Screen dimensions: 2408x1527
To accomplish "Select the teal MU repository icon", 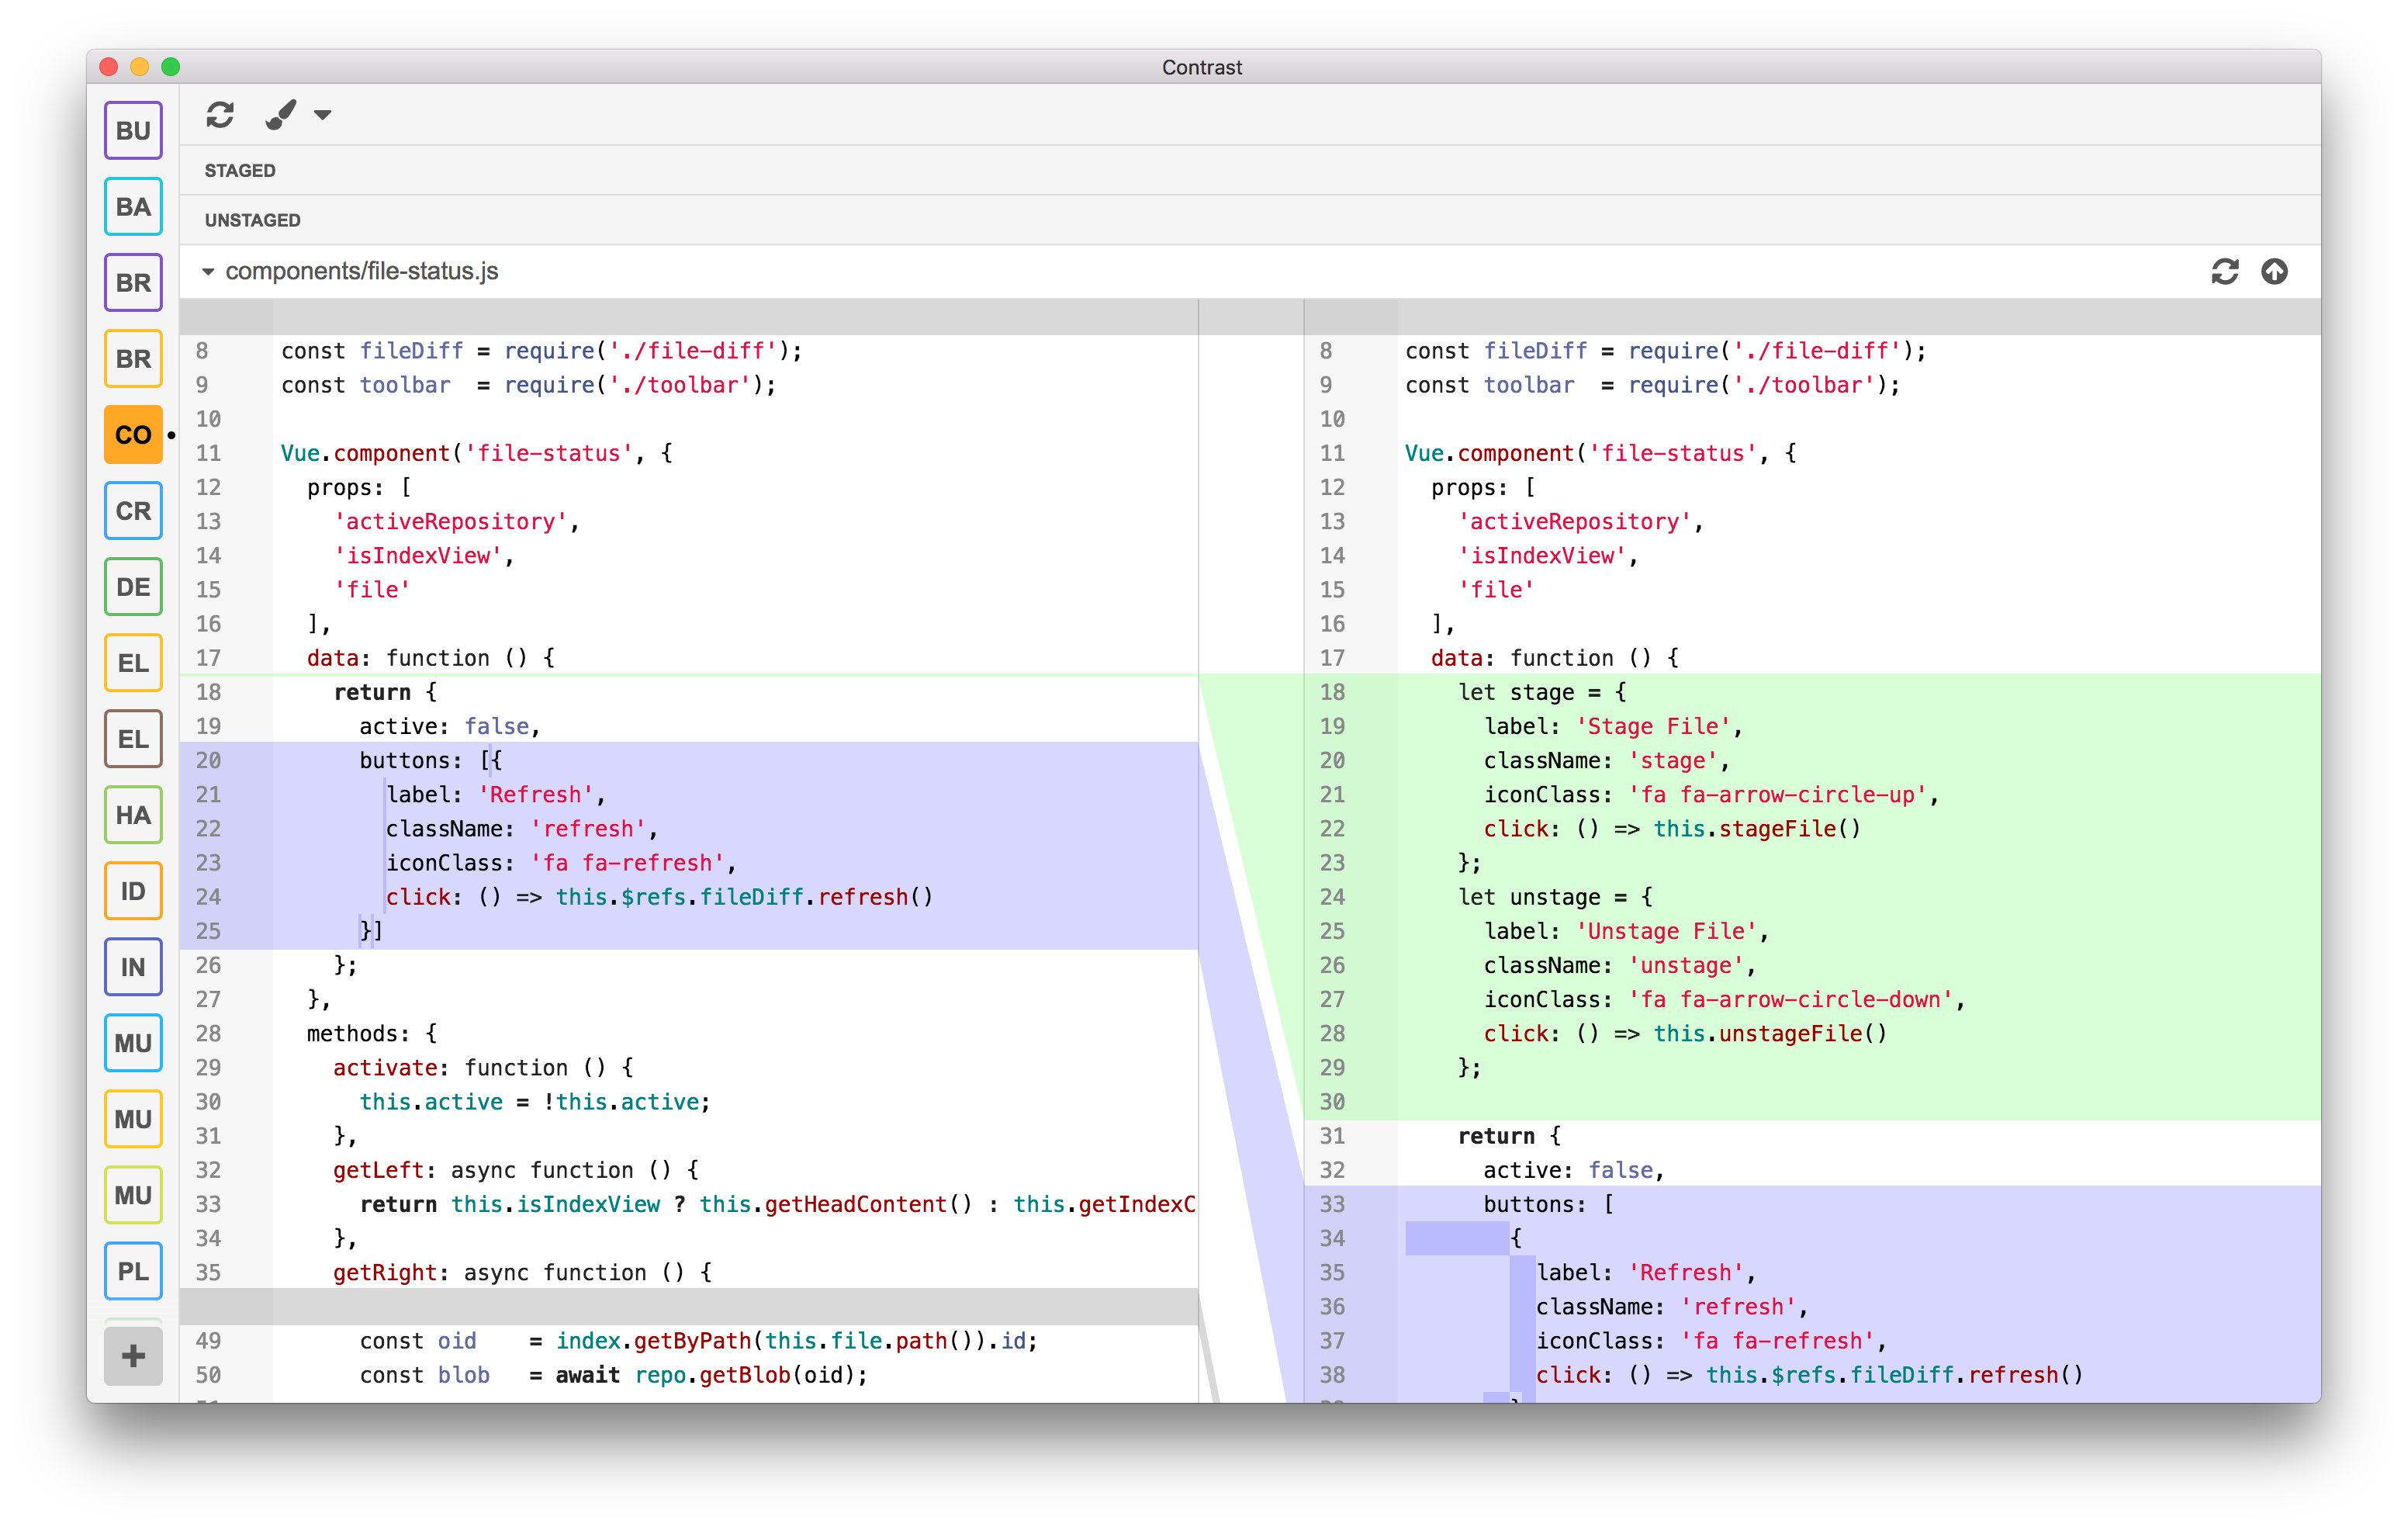I will 133,1042.
